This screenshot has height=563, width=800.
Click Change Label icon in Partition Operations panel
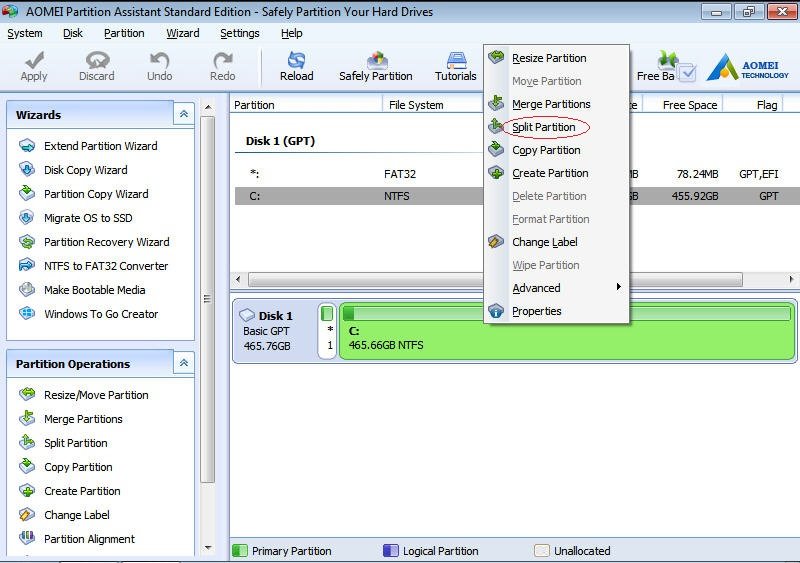click(x=27, y=515)
